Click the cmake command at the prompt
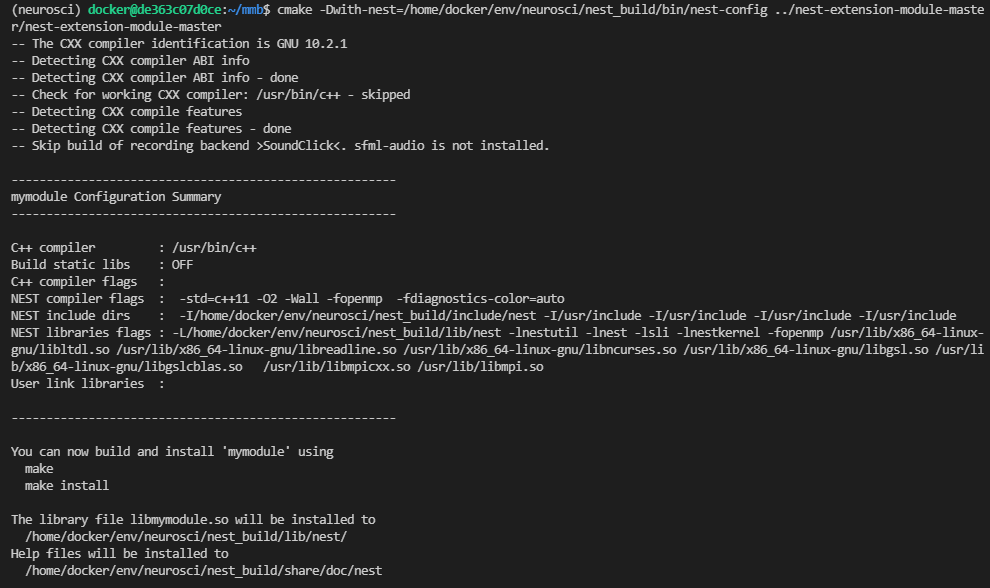990x588 pixels. [294, 9]
